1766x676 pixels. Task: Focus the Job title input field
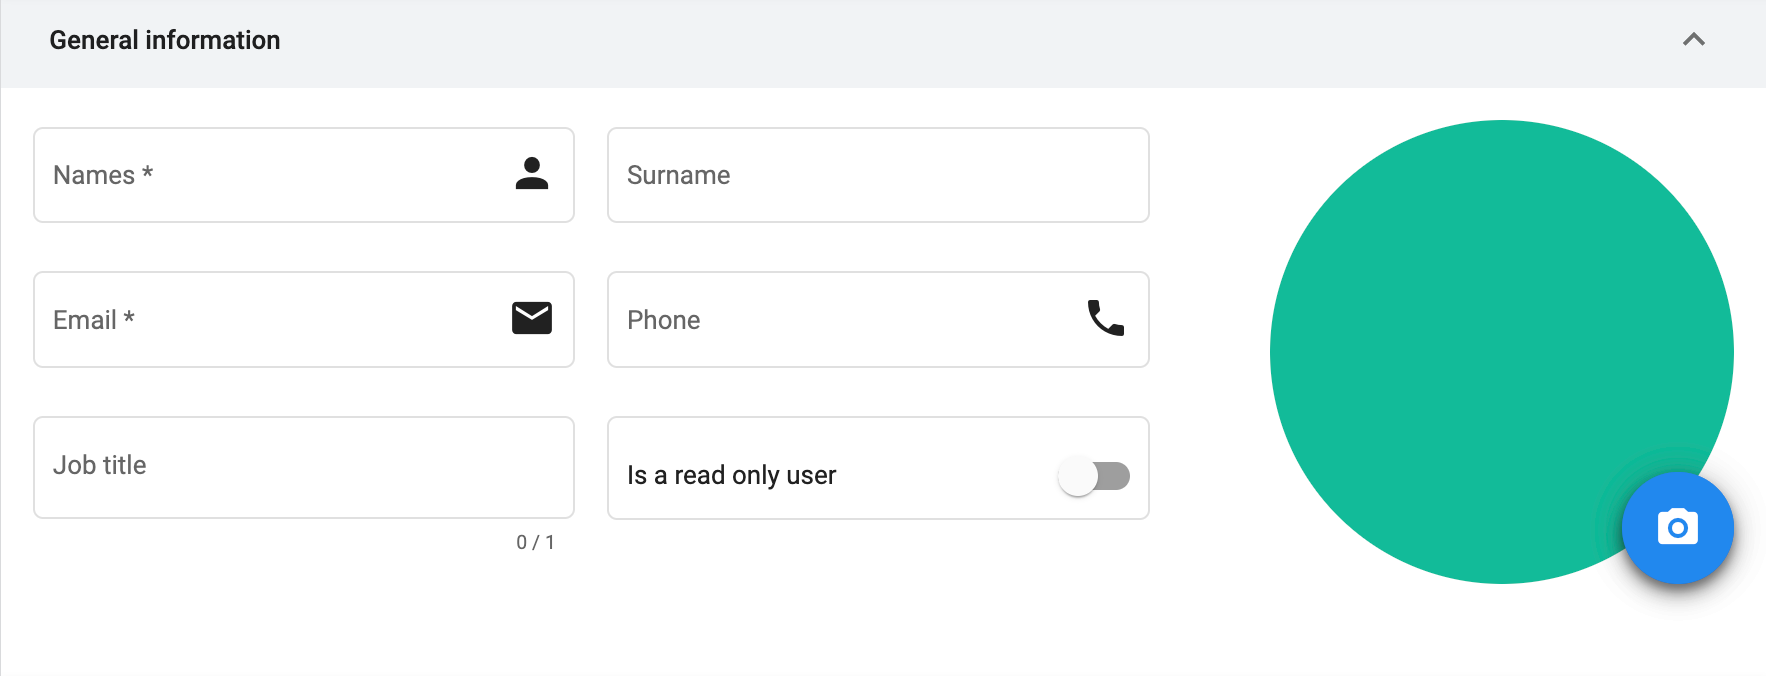pyautogui.click(x=304, y=467)
